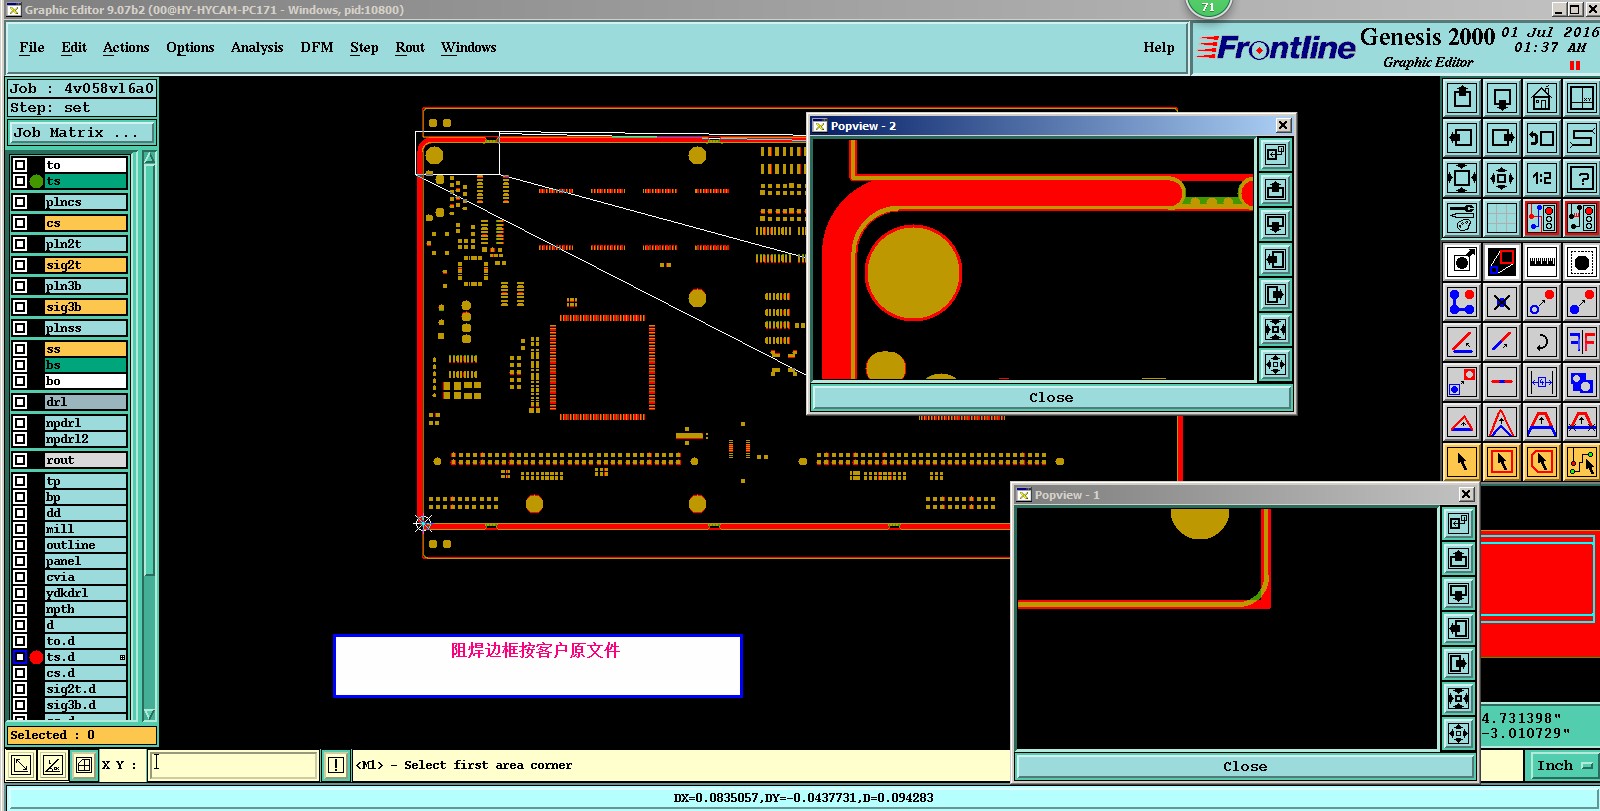1600x811 pixels.
Task: Click the ts layer green color dot
Action: (x=37, y=181)
